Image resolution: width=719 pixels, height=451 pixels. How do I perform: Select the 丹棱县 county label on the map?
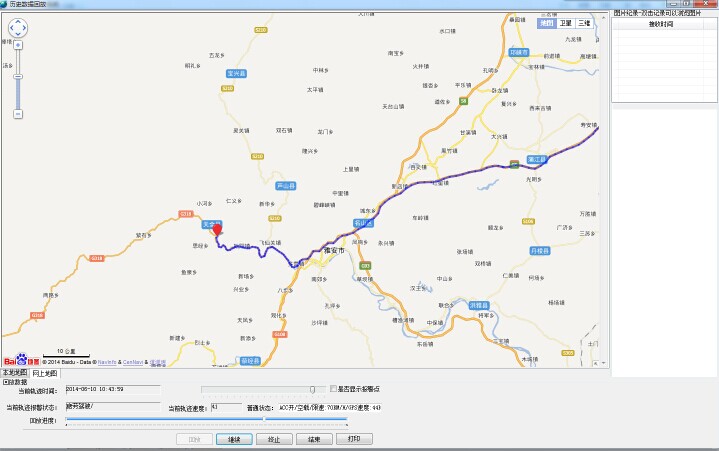coord(540,251)
